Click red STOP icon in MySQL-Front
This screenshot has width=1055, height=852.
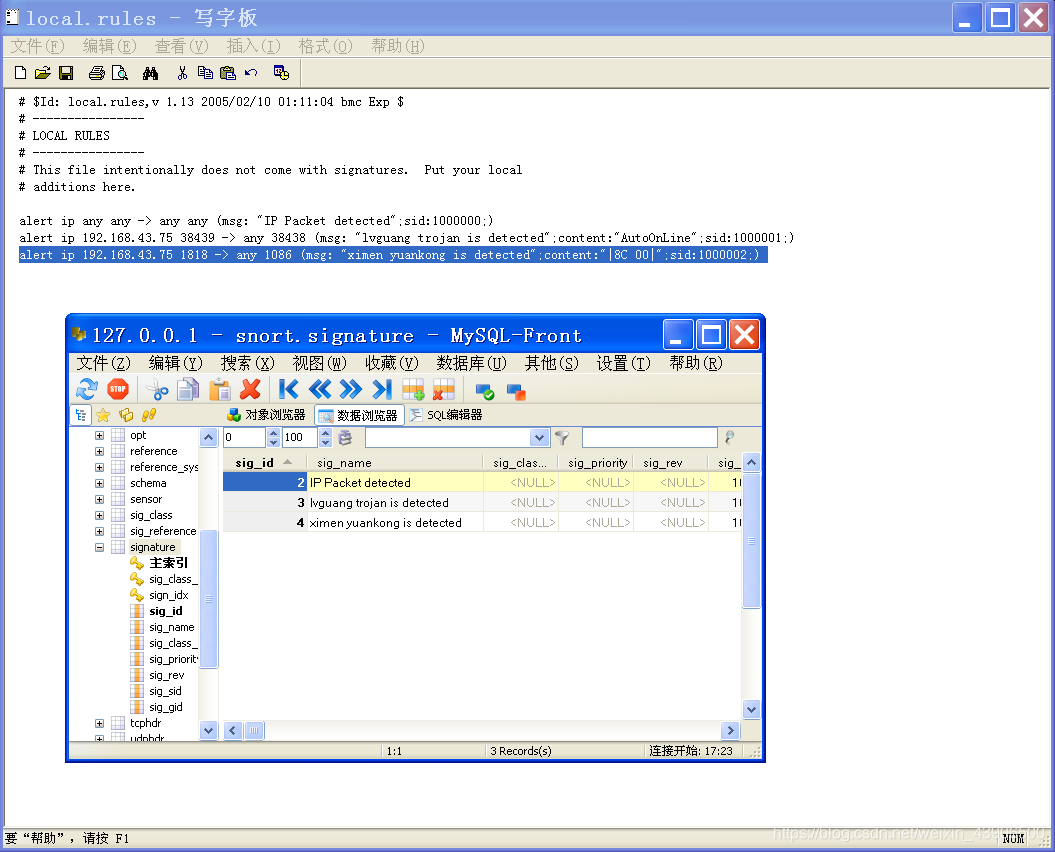click(x=118, y=389)
